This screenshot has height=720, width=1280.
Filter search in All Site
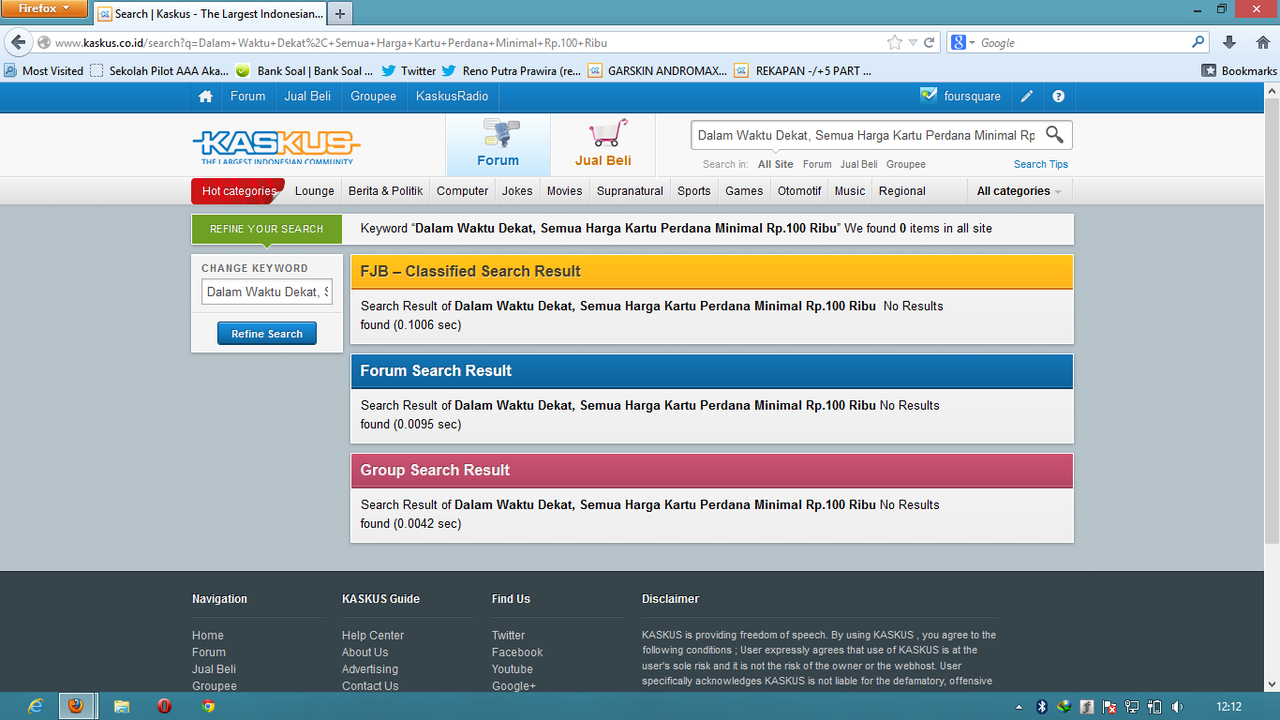775,164
